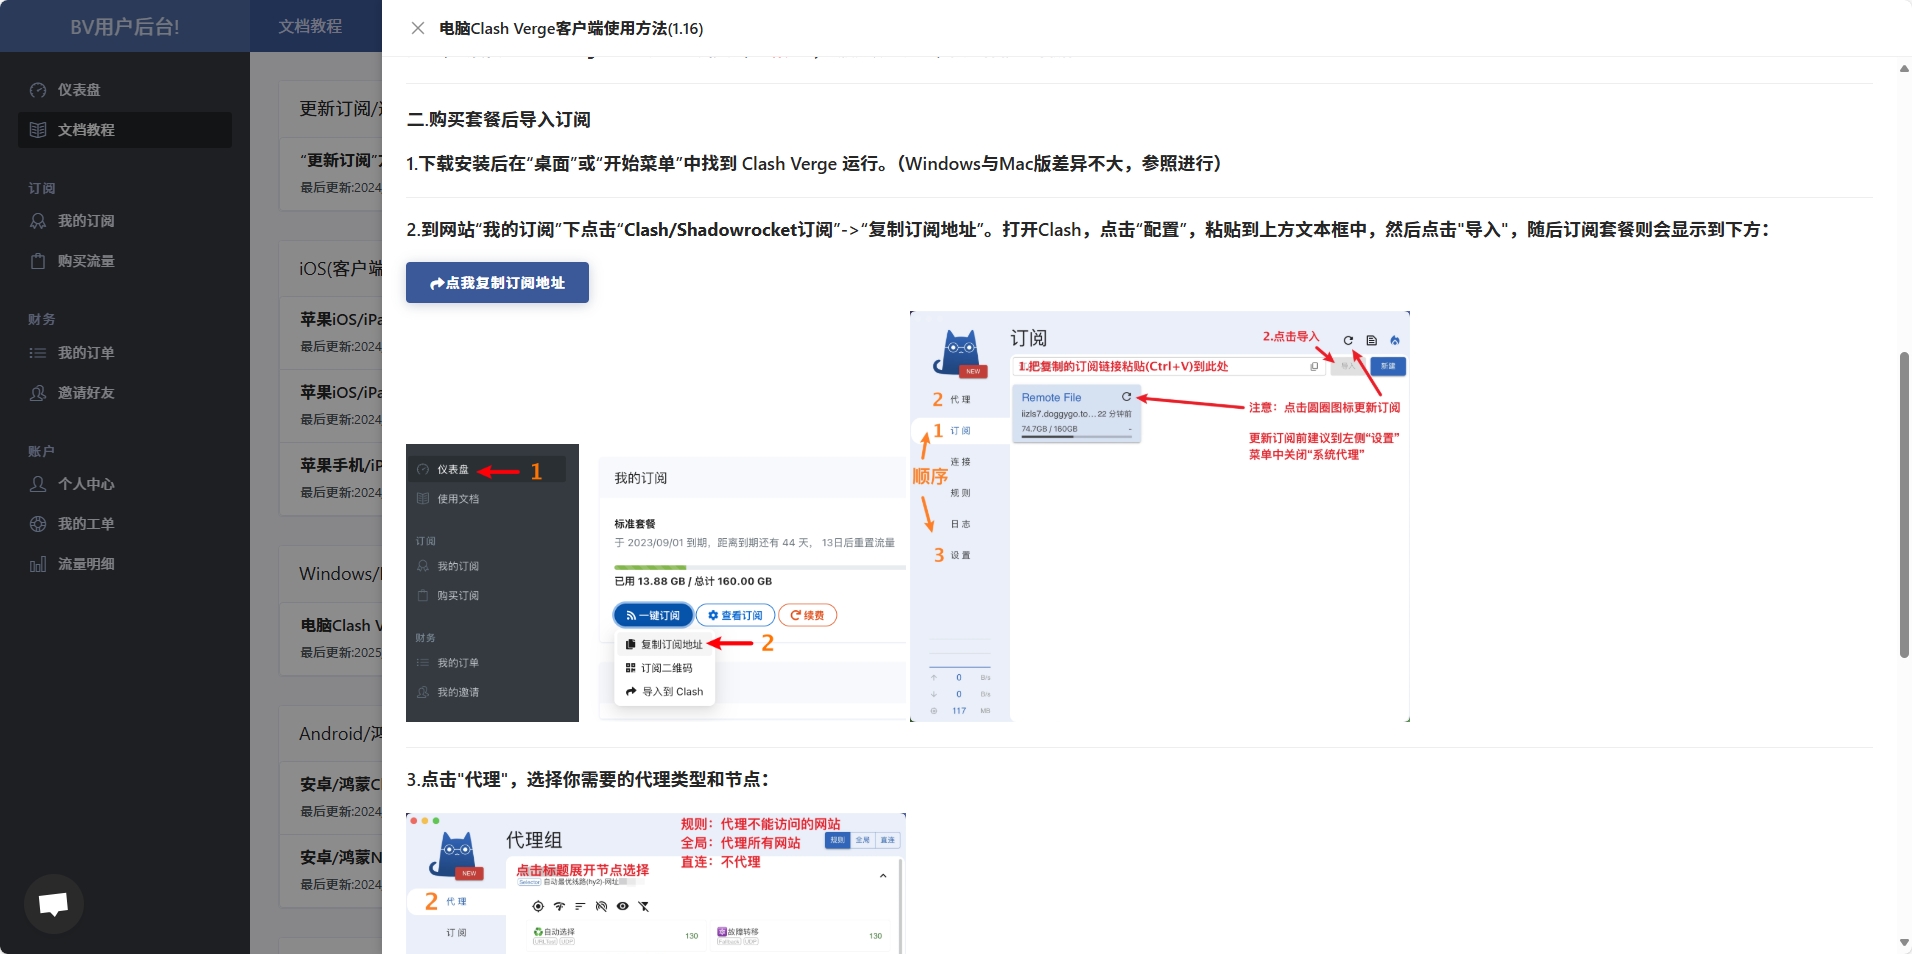The height and width of the screenshot is (954, 1912).
Task: Click the 点我复制订阅地址 button
Action: (x=497, y=283)
